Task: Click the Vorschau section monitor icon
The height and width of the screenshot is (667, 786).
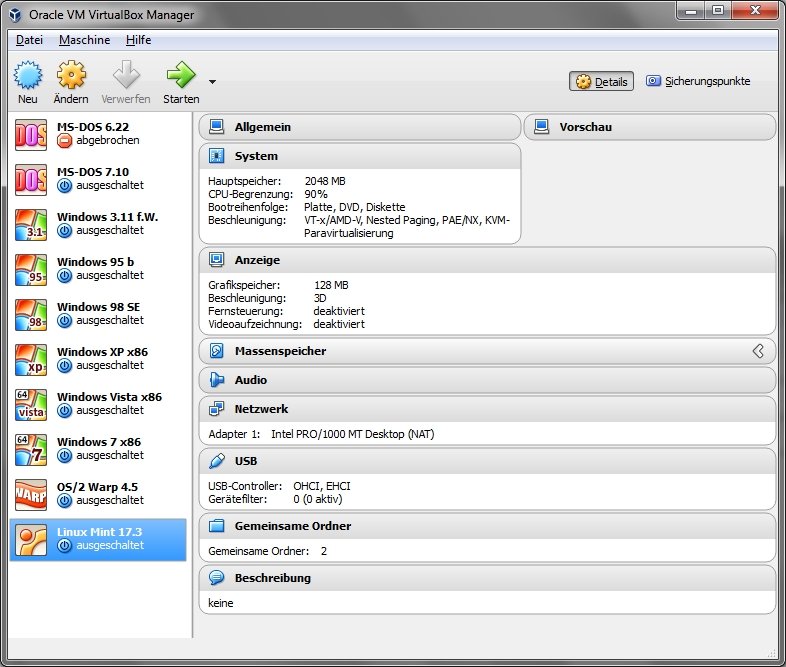Action: pos(541,127)
